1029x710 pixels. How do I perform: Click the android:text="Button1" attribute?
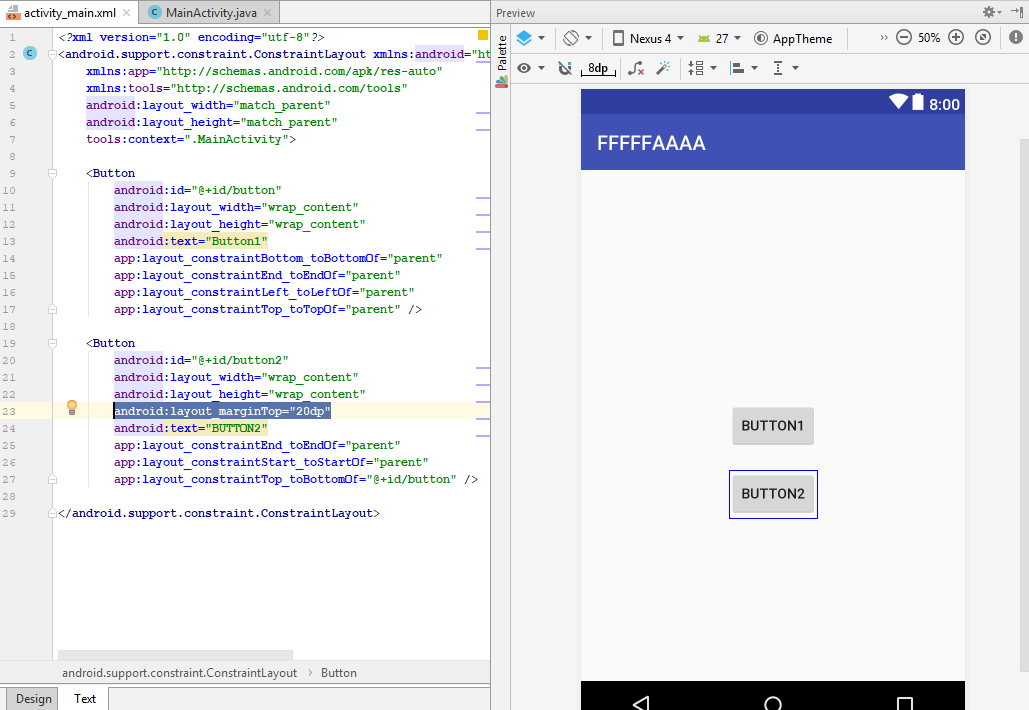click(190, 241)
